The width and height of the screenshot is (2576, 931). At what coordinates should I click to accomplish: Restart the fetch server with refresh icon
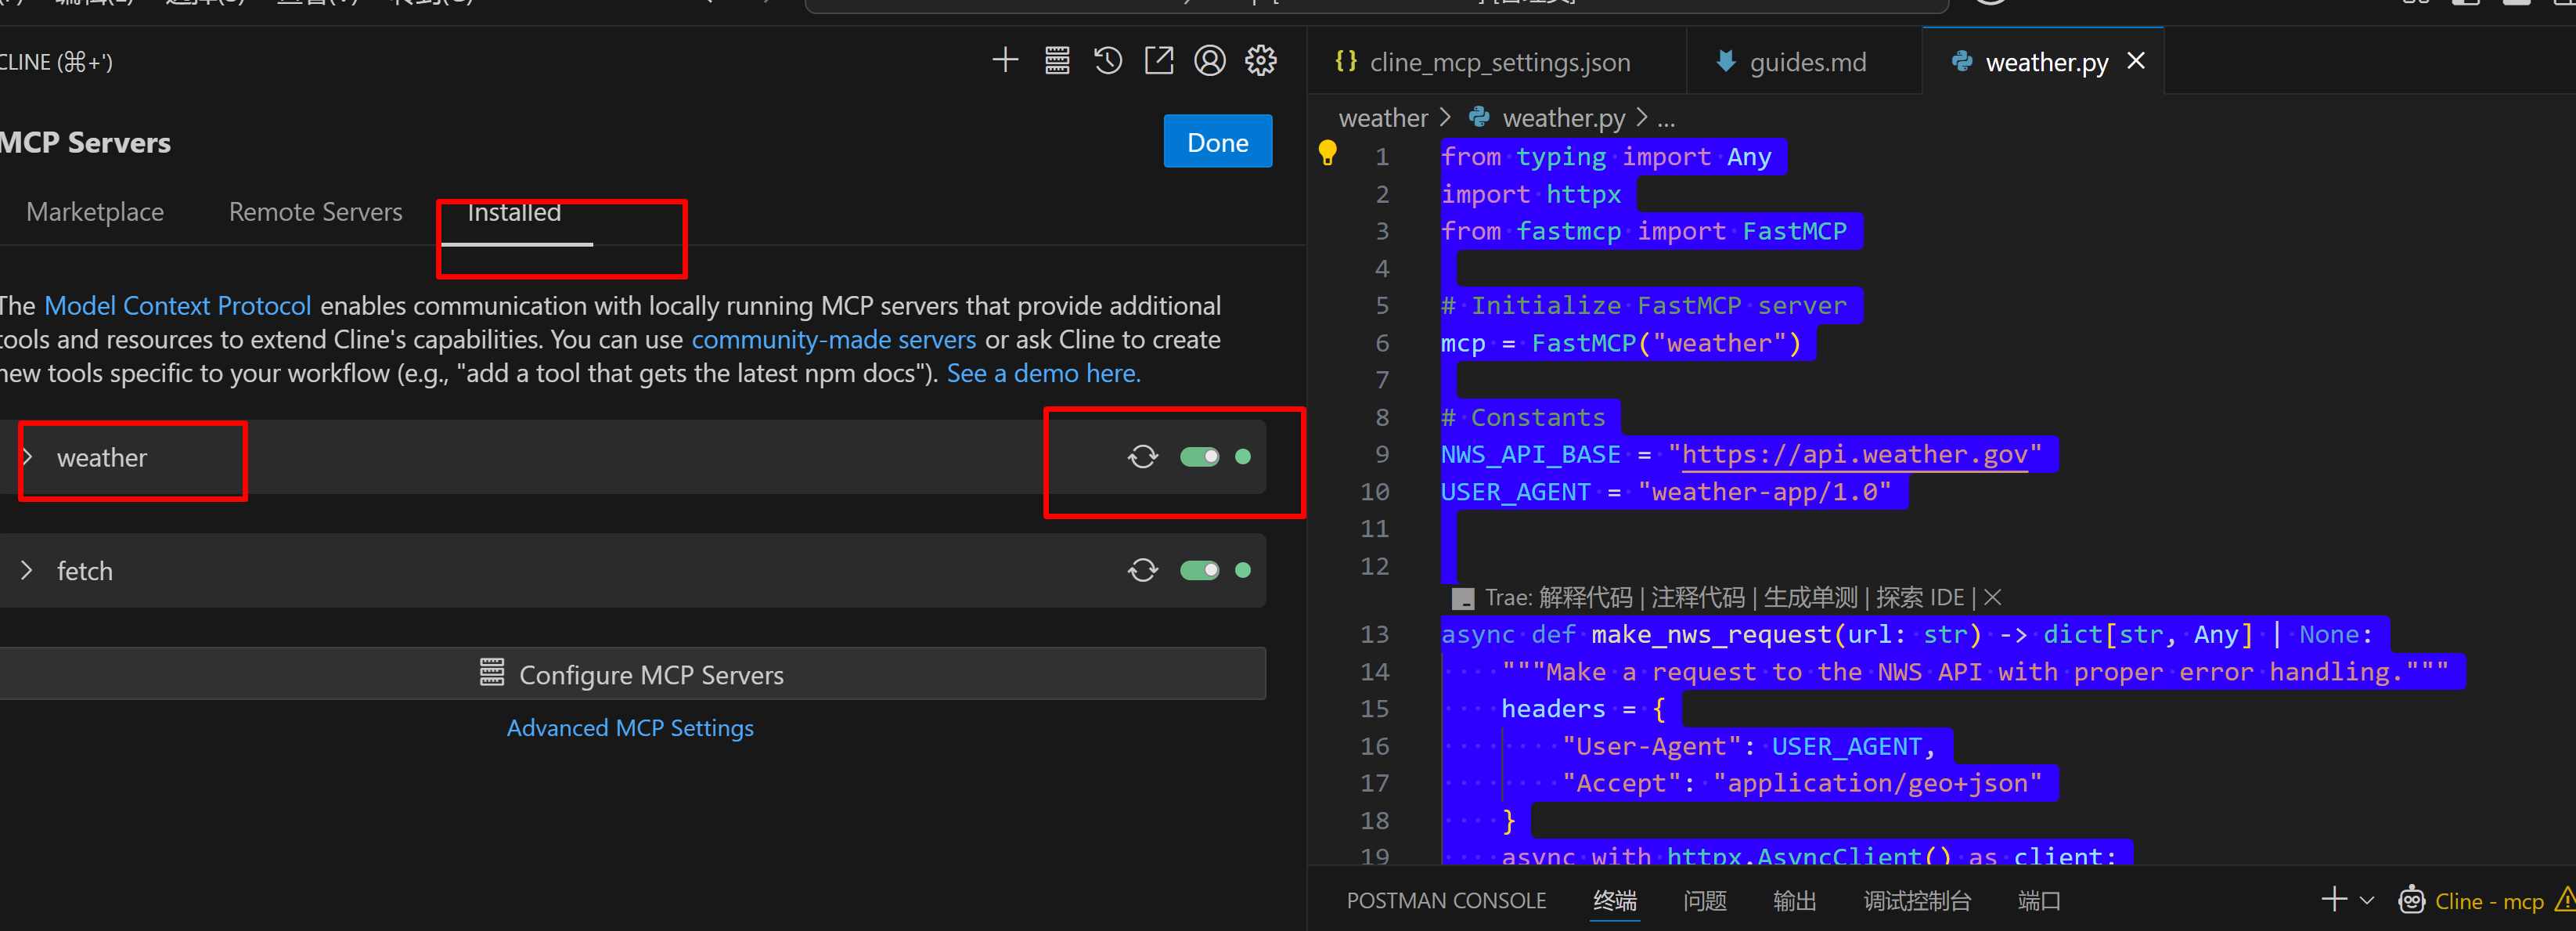[x=1143, y=570]
